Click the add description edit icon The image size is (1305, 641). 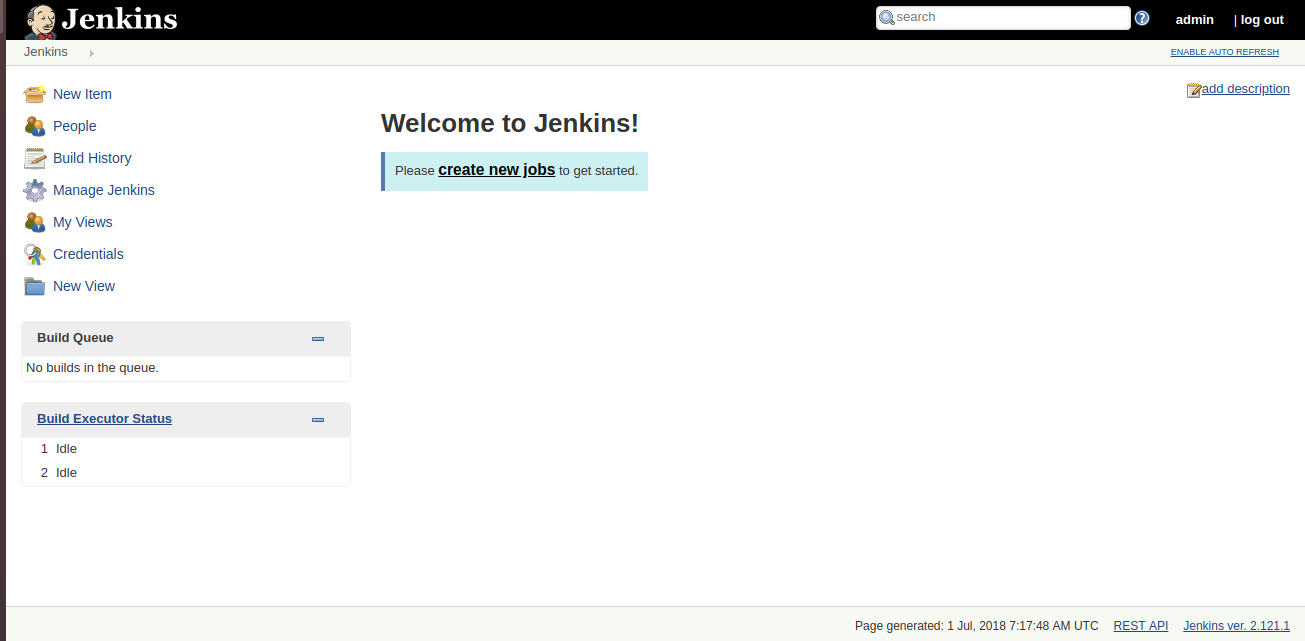point(1194,90)
